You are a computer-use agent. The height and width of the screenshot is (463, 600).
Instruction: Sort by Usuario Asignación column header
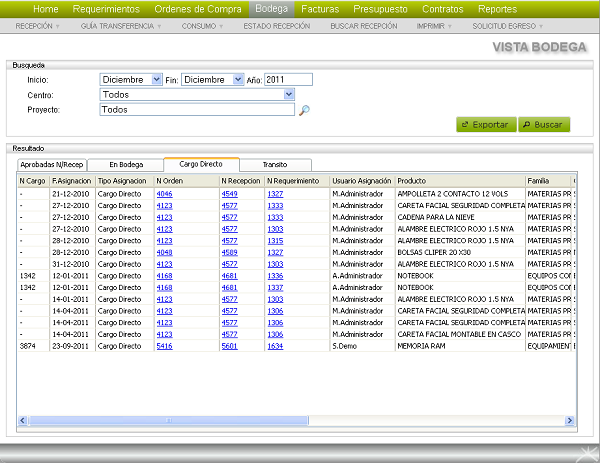pos(362,181)
